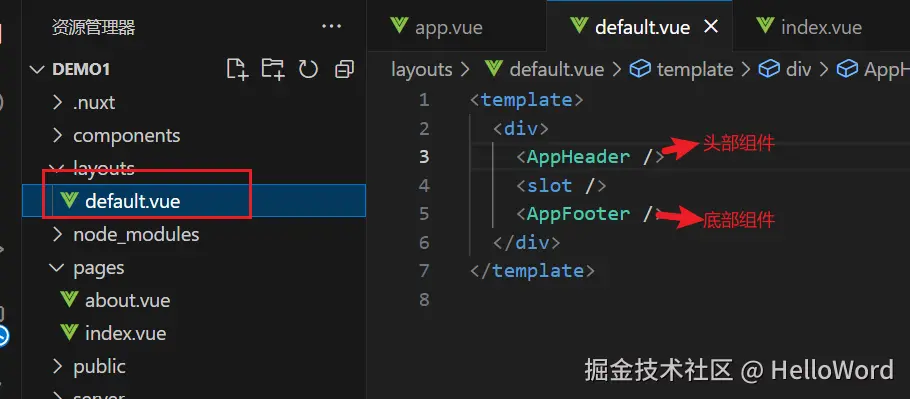Click the template breadcrumb segment
The width and height of the screenshot is (910, 399).
[695, 70]
